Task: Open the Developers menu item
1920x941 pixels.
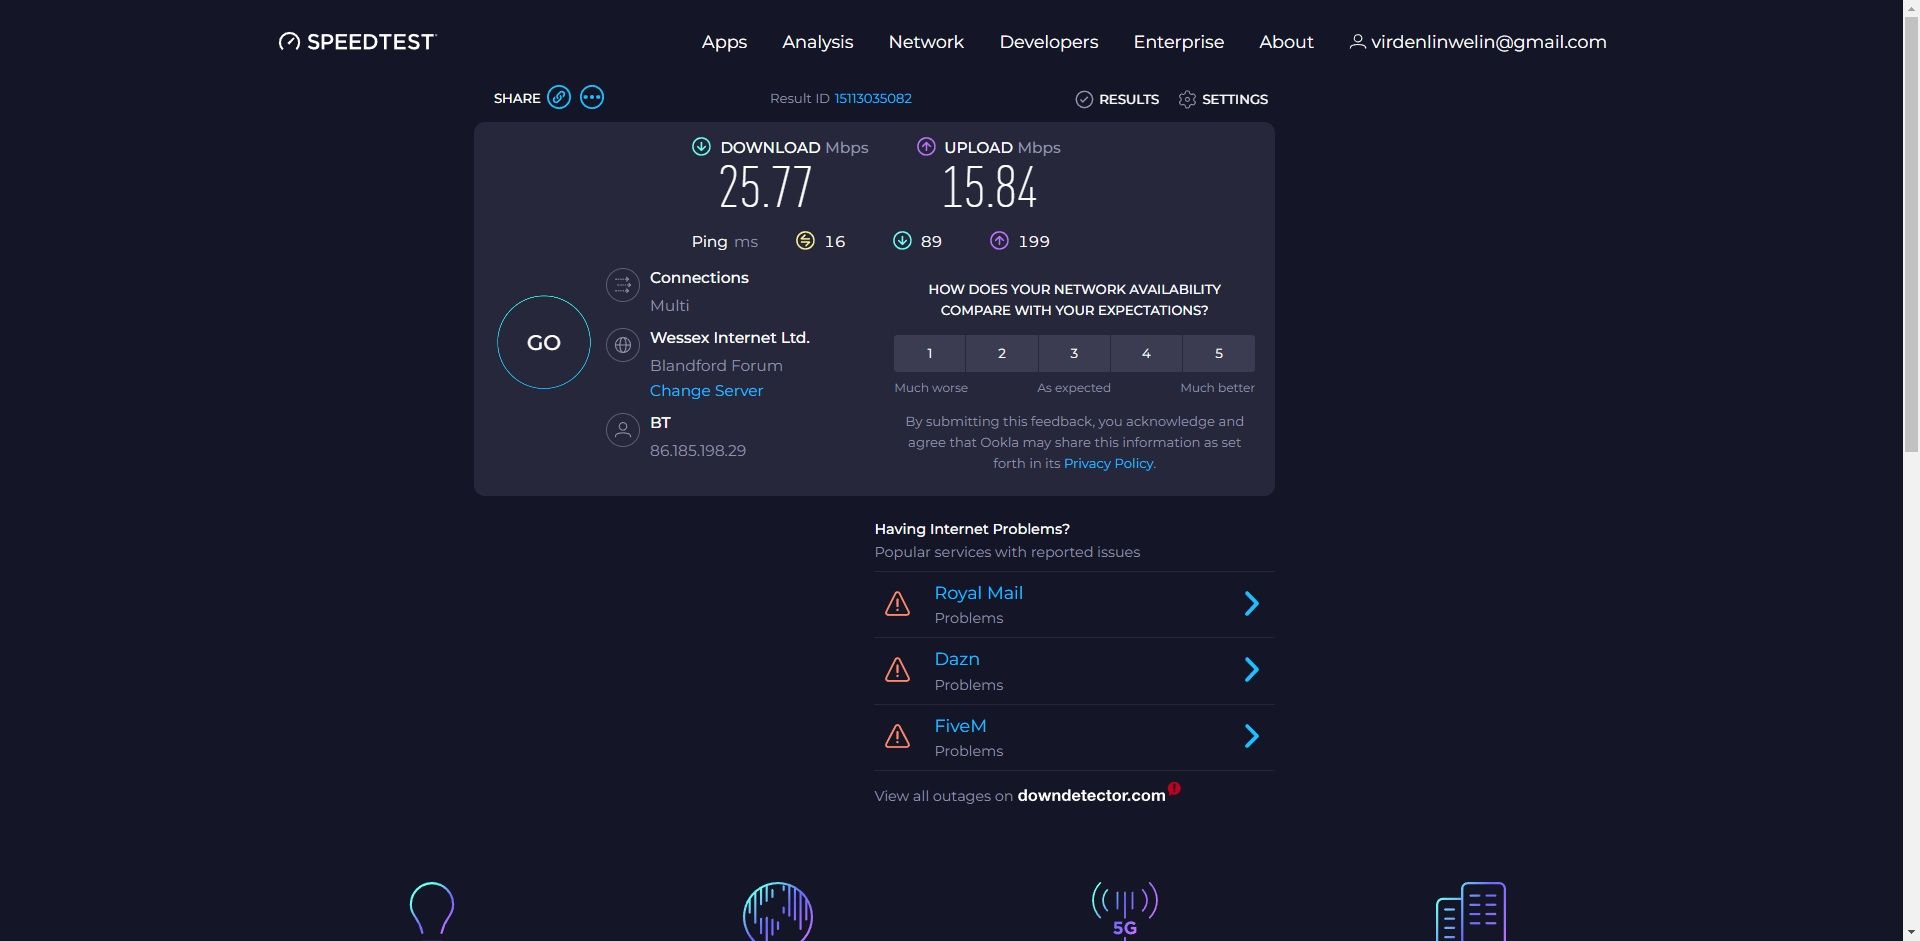Action: click(1048, 42)
